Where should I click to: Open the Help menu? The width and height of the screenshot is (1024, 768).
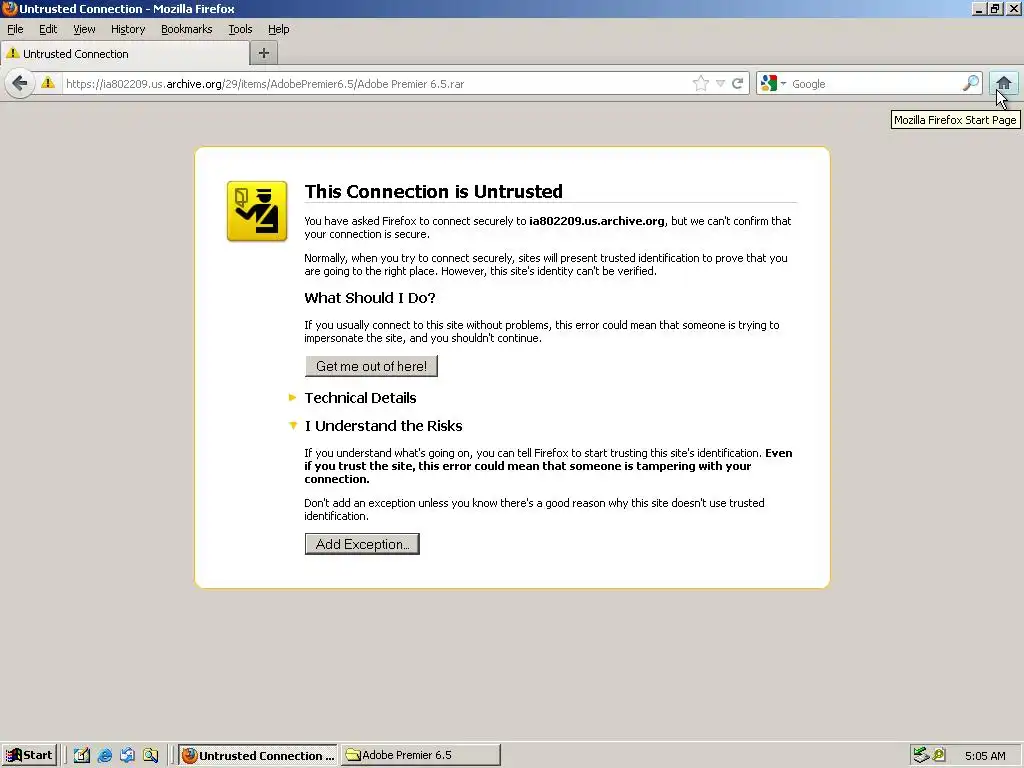click(278, 29)
